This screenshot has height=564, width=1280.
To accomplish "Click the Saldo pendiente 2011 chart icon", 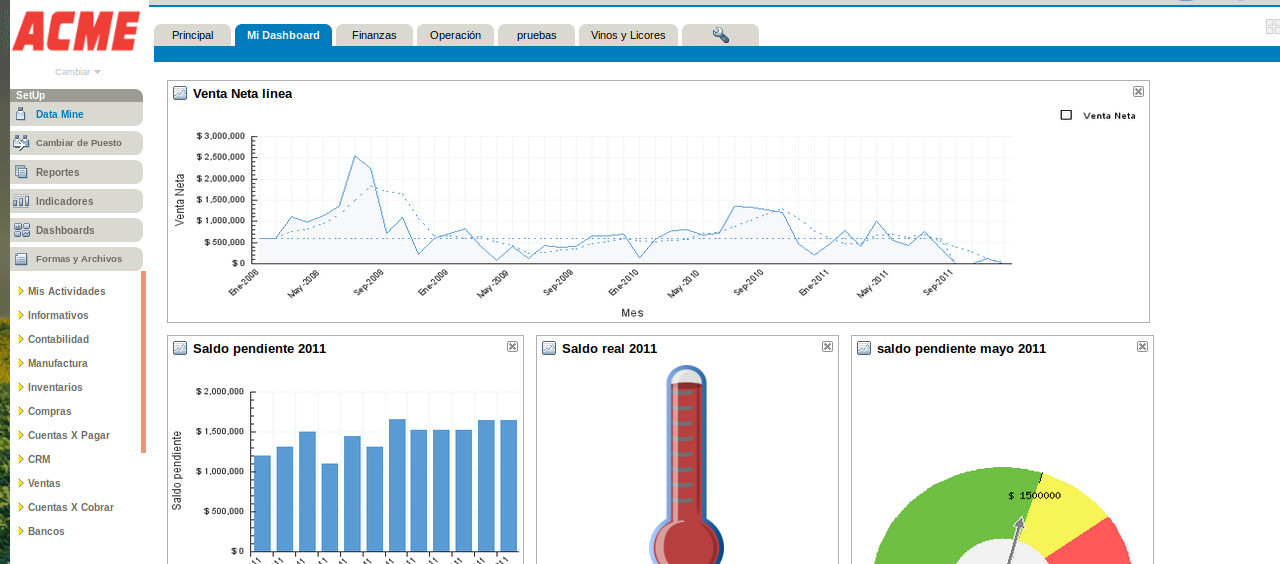I will (x=180, y=348).
